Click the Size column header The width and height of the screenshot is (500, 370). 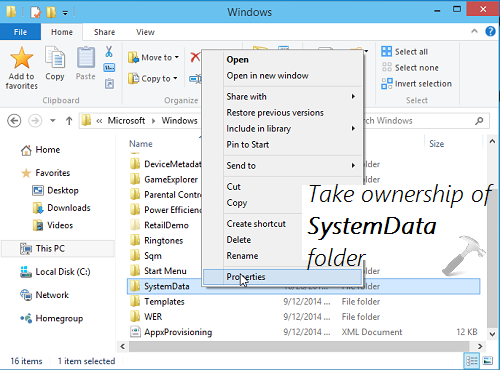click(436, 144)
